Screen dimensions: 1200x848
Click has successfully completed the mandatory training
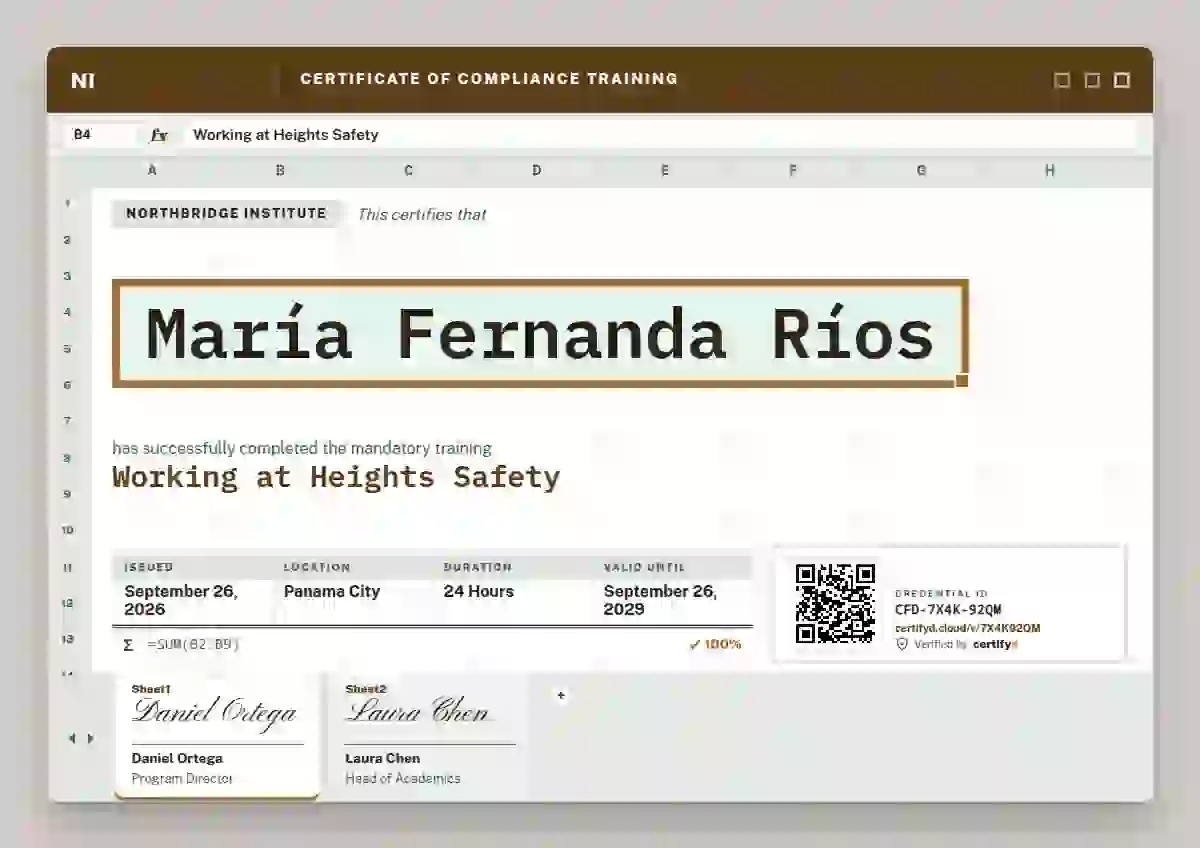tap(302, 448)
